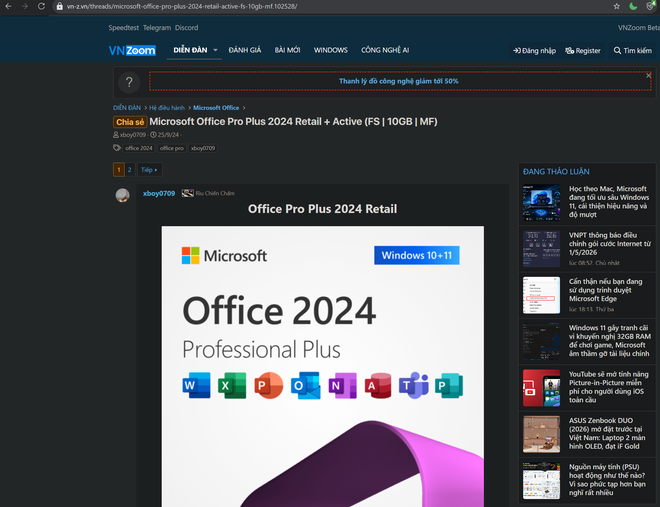The height and width of the screenshot is (507, 660).
Task: Click the Publisher icon in Office image
Action: [449, 385]
